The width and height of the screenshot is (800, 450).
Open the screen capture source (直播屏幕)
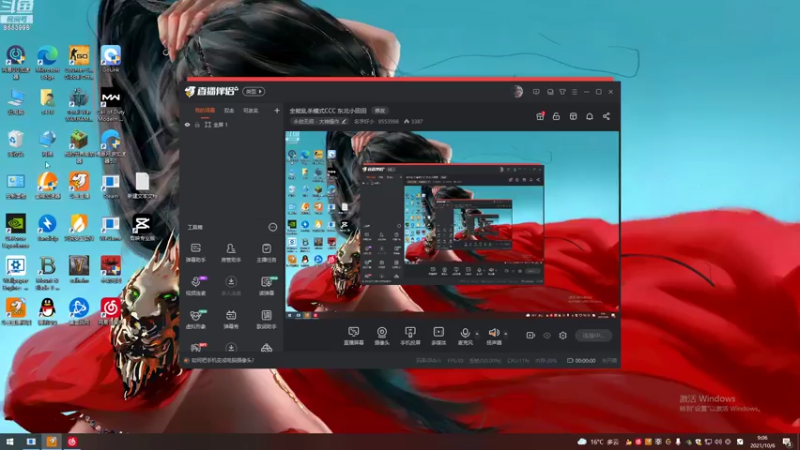point(353,336)
